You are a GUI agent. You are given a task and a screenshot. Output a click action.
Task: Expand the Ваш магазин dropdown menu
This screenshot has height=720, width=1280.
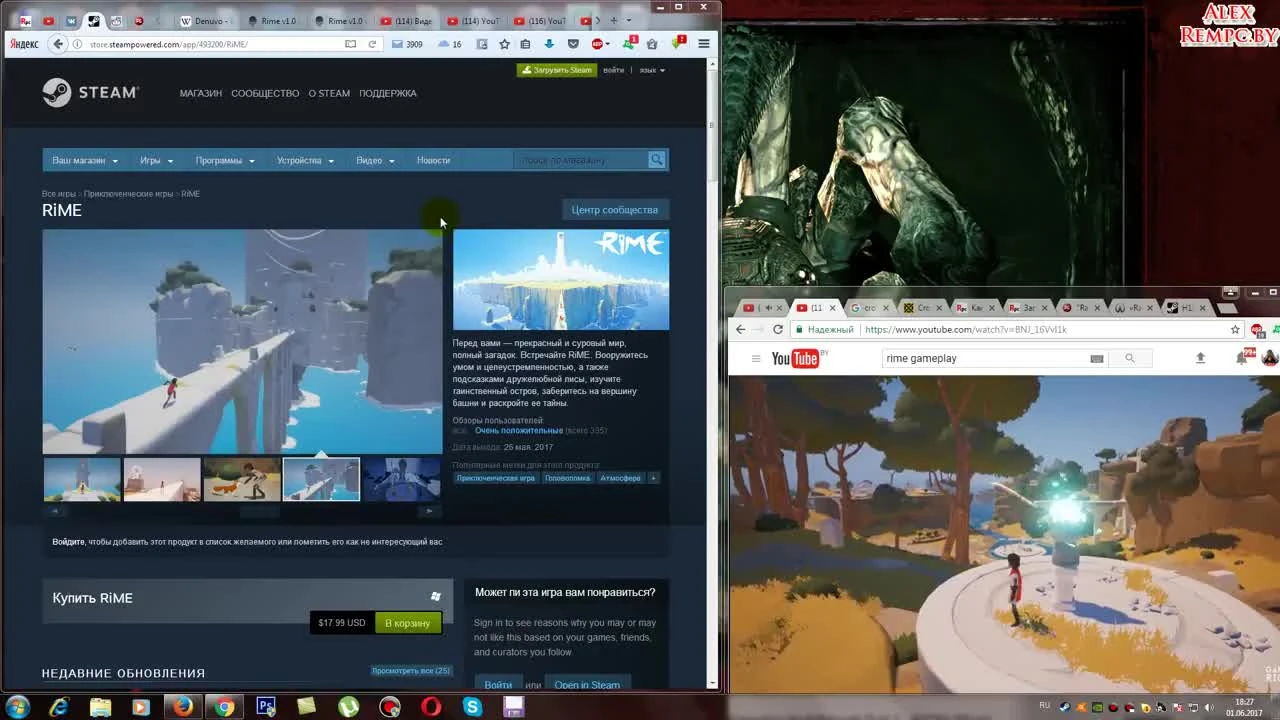85,160
